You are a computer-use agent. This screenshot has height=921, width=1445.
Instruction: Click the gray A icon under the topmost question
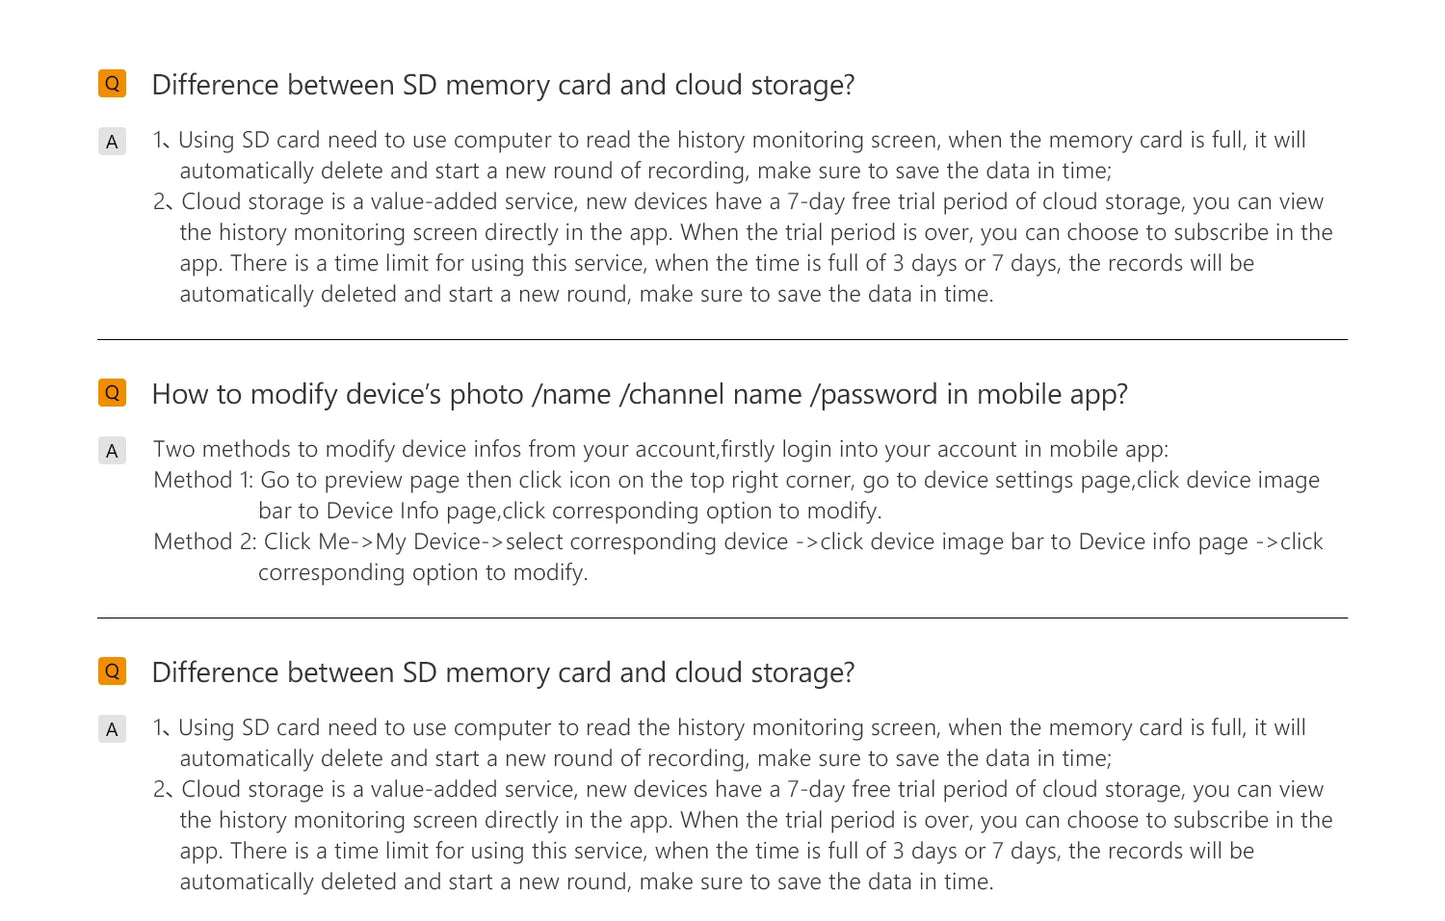pos(112,142)
